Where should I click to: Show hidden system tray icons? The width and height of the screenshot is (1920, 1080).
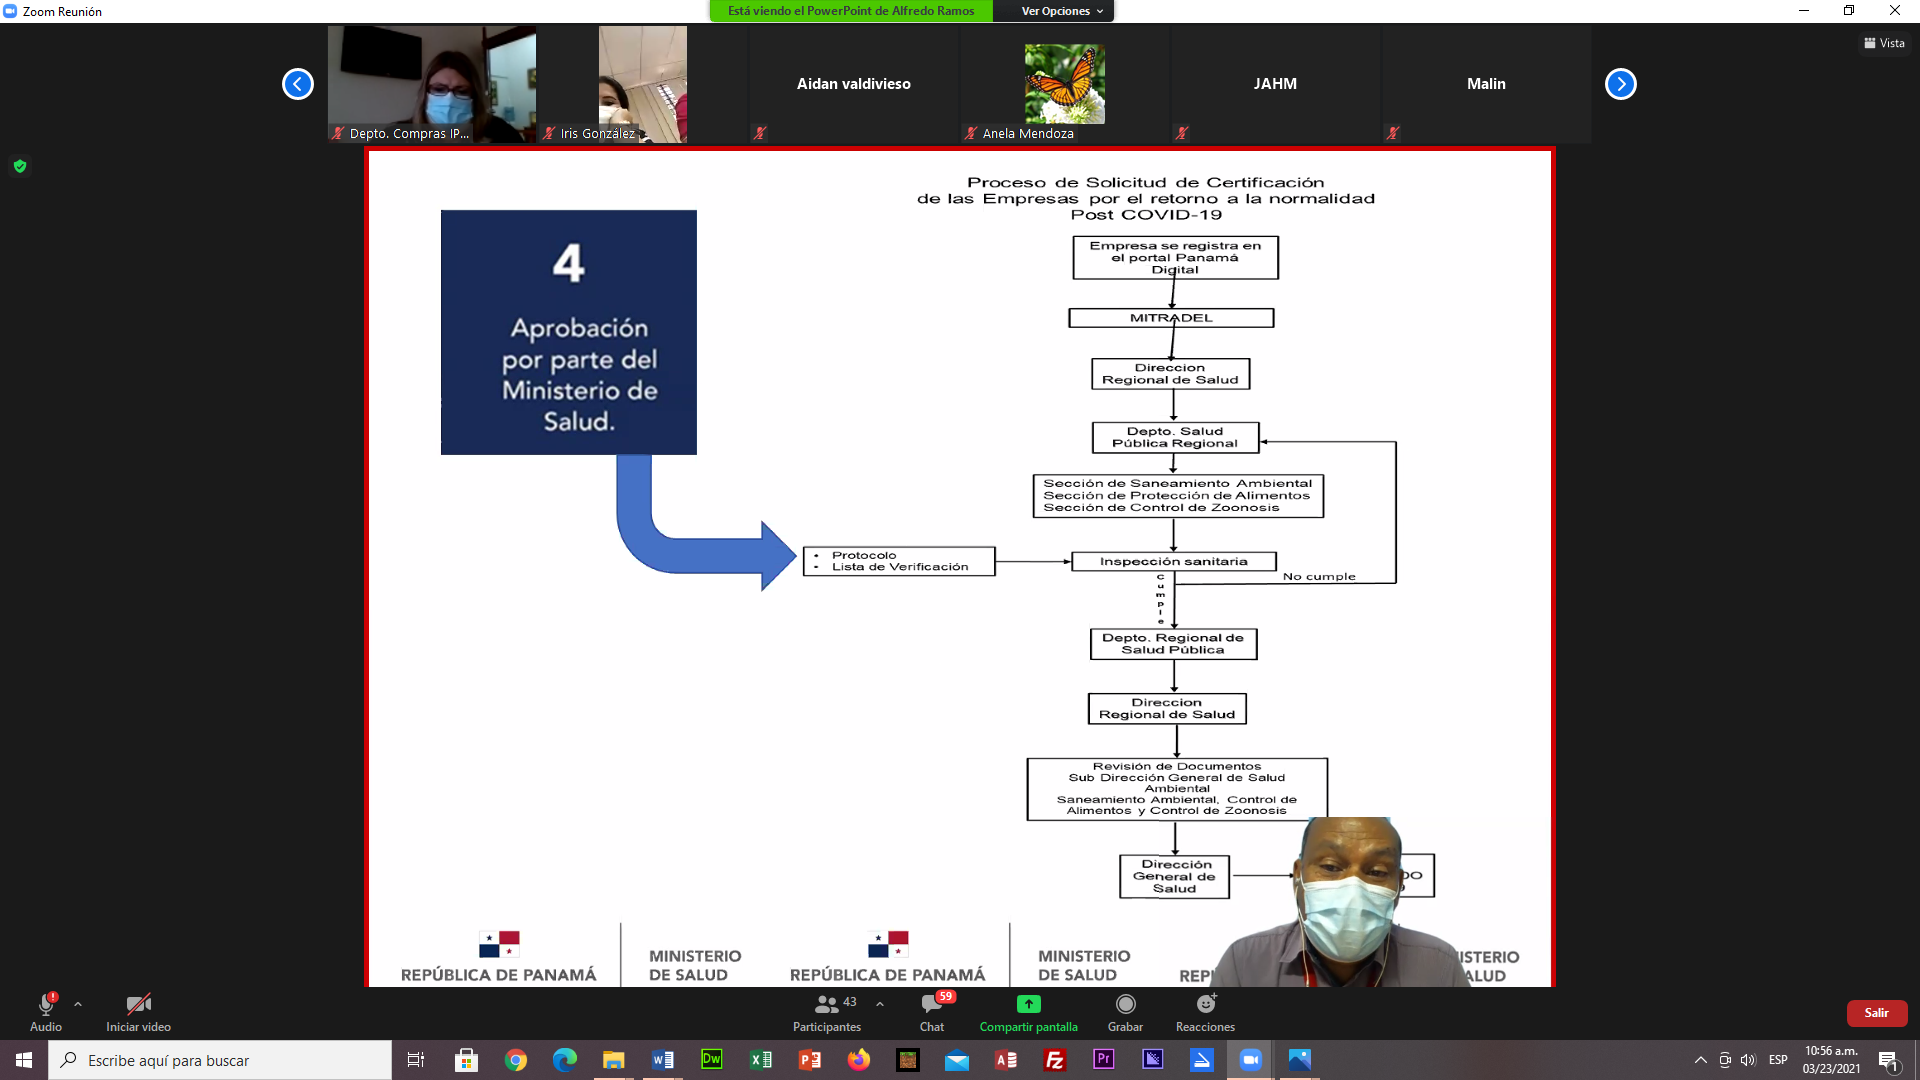tap(1700, 1060)
